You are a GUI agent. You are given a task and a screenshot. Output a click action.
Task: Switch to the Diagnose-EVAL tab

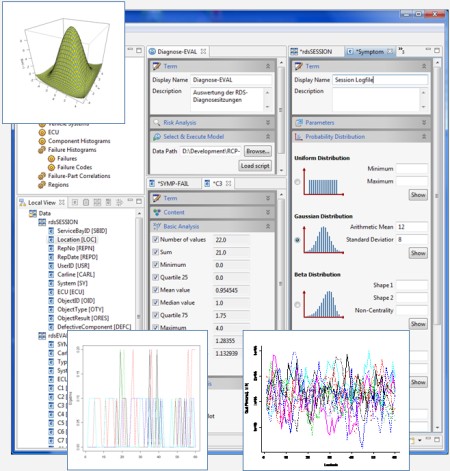coord(178,52)
